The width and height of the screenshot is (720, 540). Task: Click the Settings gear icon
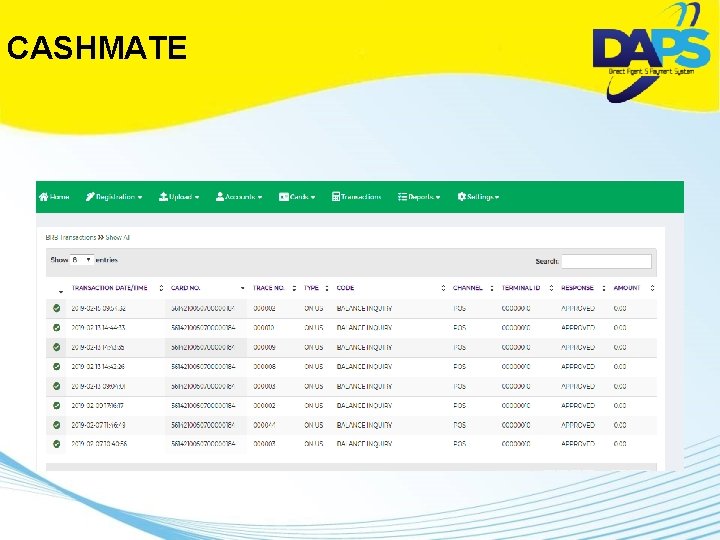(461, 197)
